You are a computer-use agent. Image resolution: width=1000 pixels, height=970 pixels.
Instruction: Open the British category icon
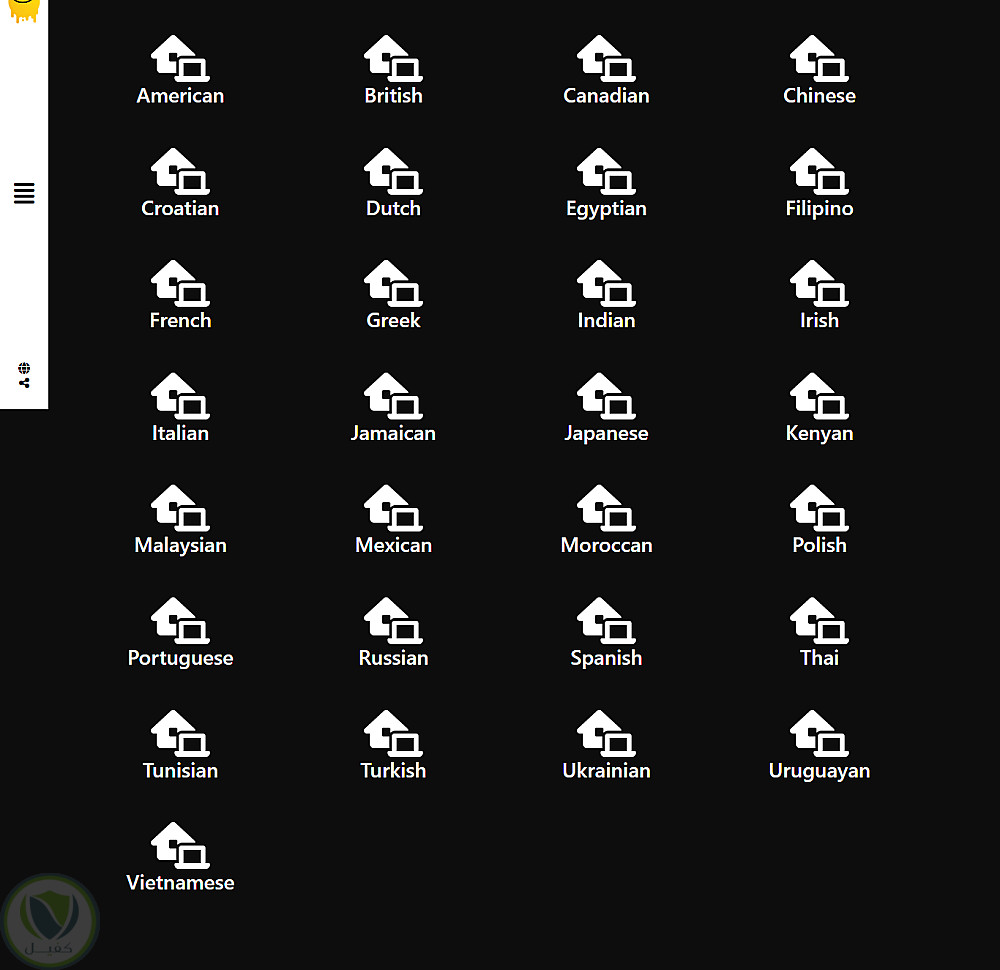(393, 59)
